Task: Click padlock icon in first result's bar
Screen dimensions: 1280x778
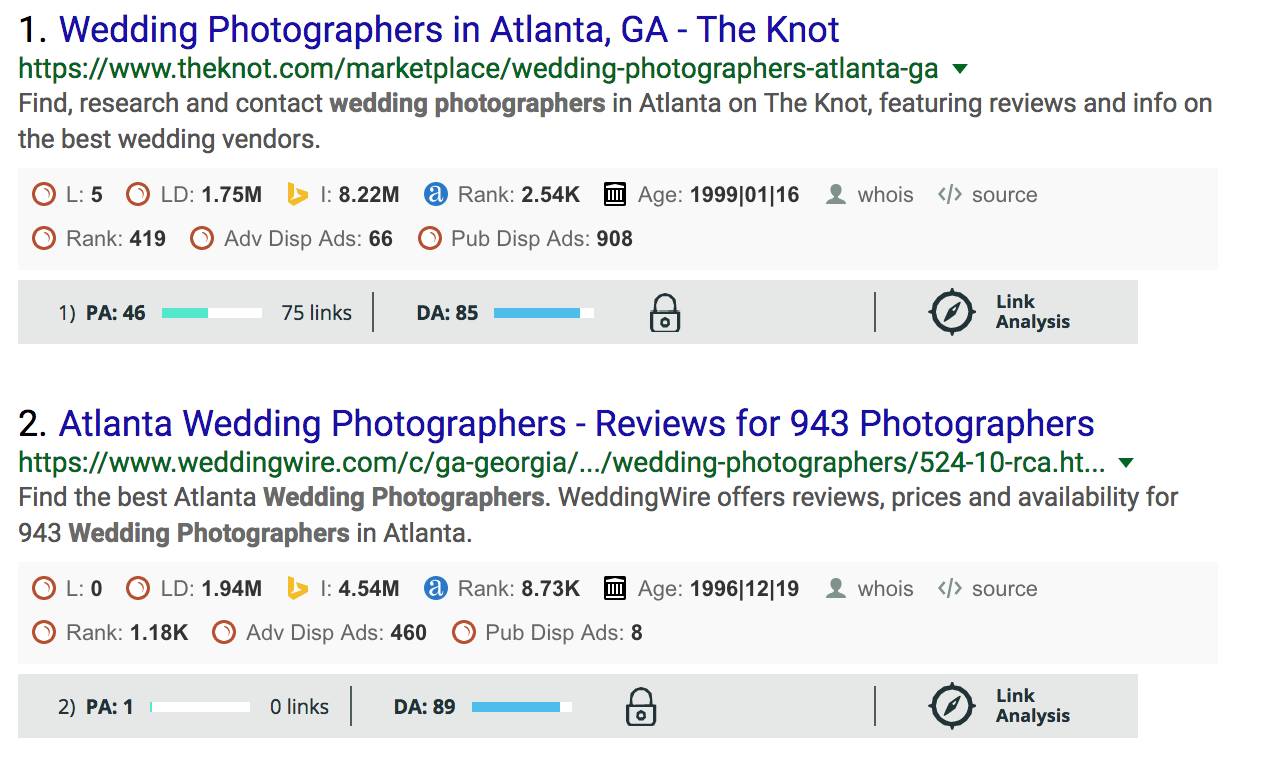Action: (665, 312)
